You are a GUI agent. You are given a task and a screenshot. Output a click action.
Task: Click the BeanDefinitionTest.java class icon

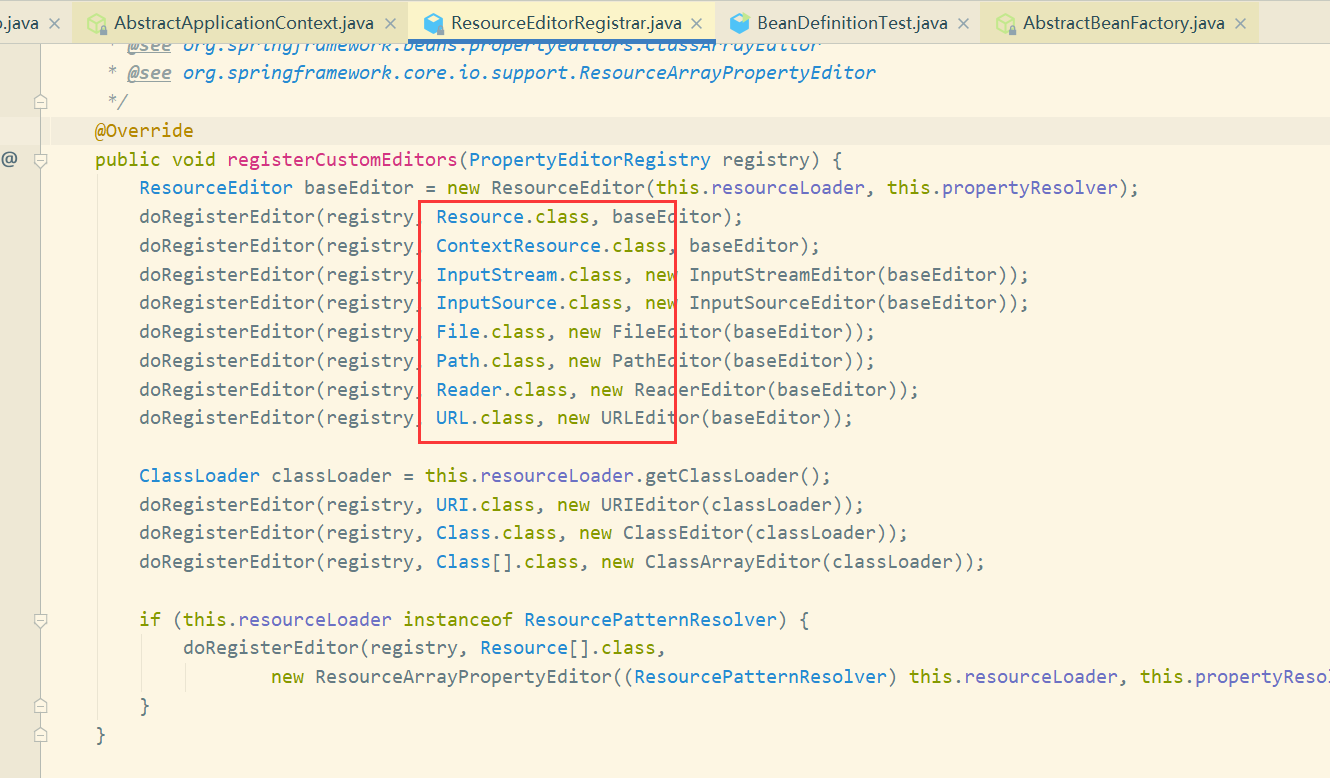tap(739, 23)
